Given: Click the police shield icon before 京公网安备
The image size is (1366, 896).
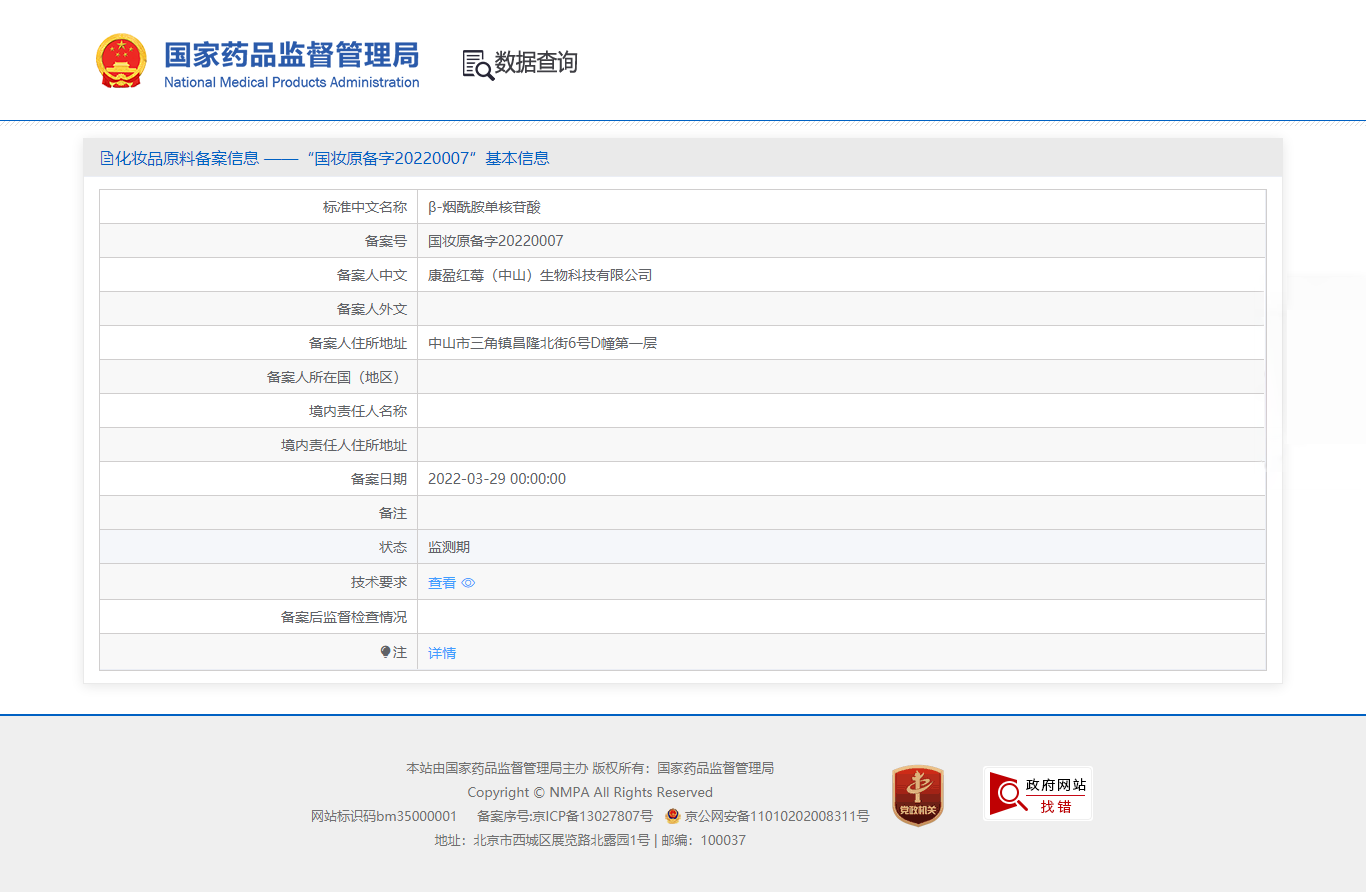Looking at the screenshot, I should click(x=672, y=816).
